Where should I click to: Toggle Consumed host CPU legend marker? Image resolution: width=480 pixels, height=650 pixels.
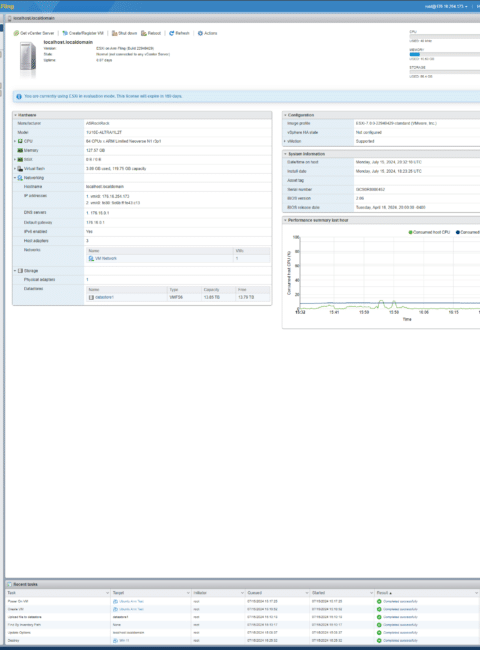410,233
